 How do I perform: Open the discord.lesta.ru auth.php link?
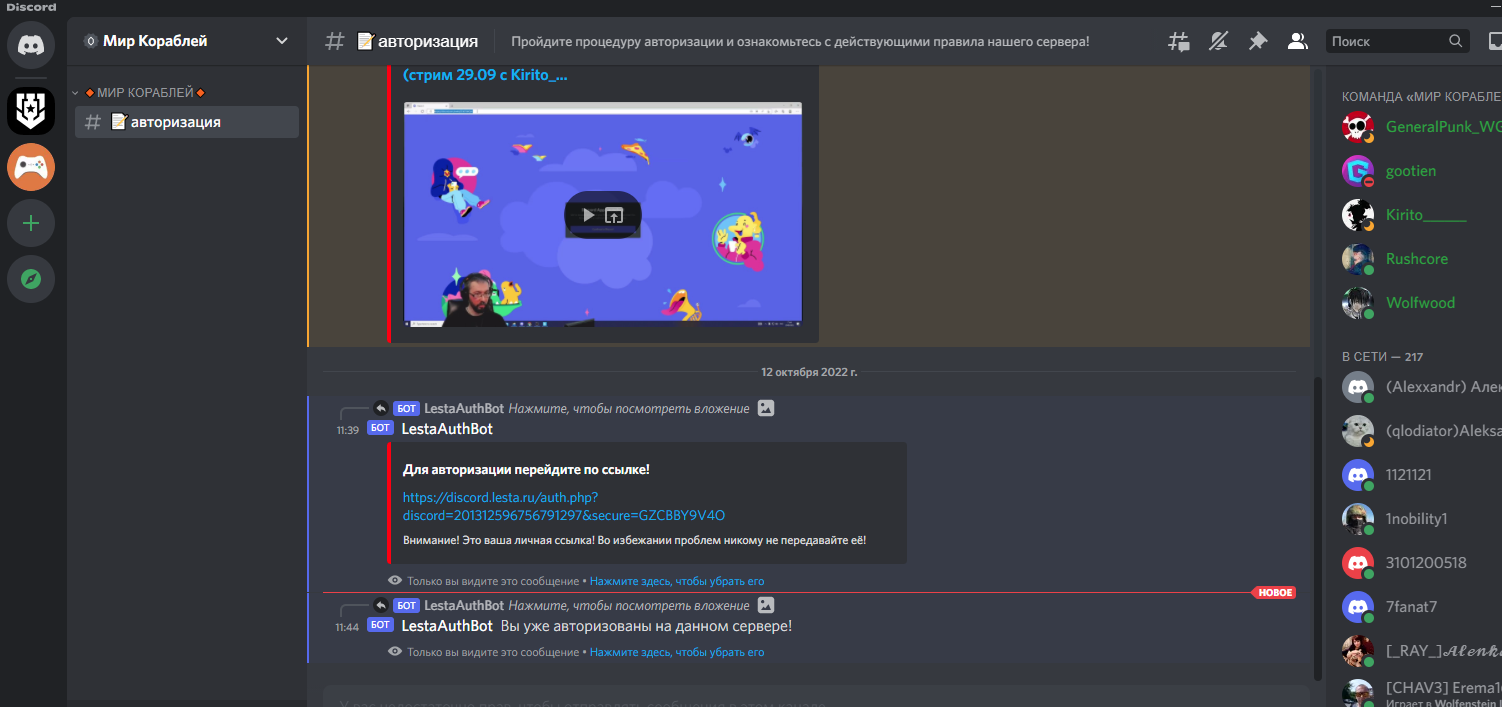coord(564,506)
